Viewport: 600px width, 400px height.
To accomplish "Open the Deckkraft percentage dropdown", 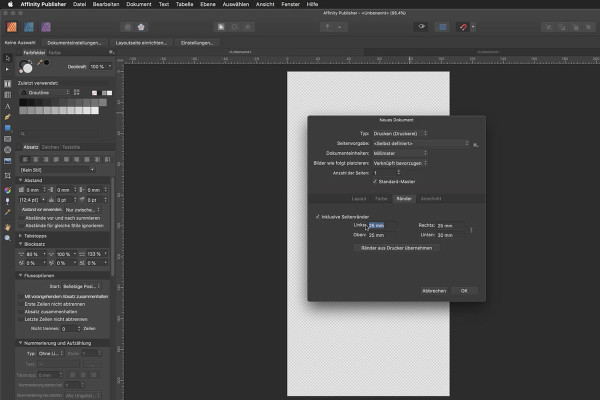I will pos(110,67).
